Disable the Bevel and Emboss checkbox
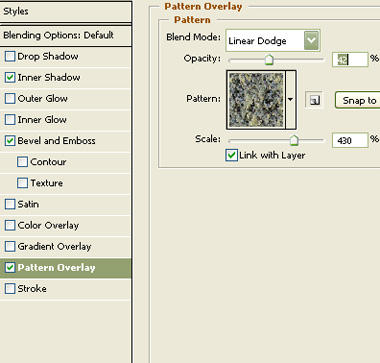The height and width of the screenshot is (363, 380). (10, 141)
